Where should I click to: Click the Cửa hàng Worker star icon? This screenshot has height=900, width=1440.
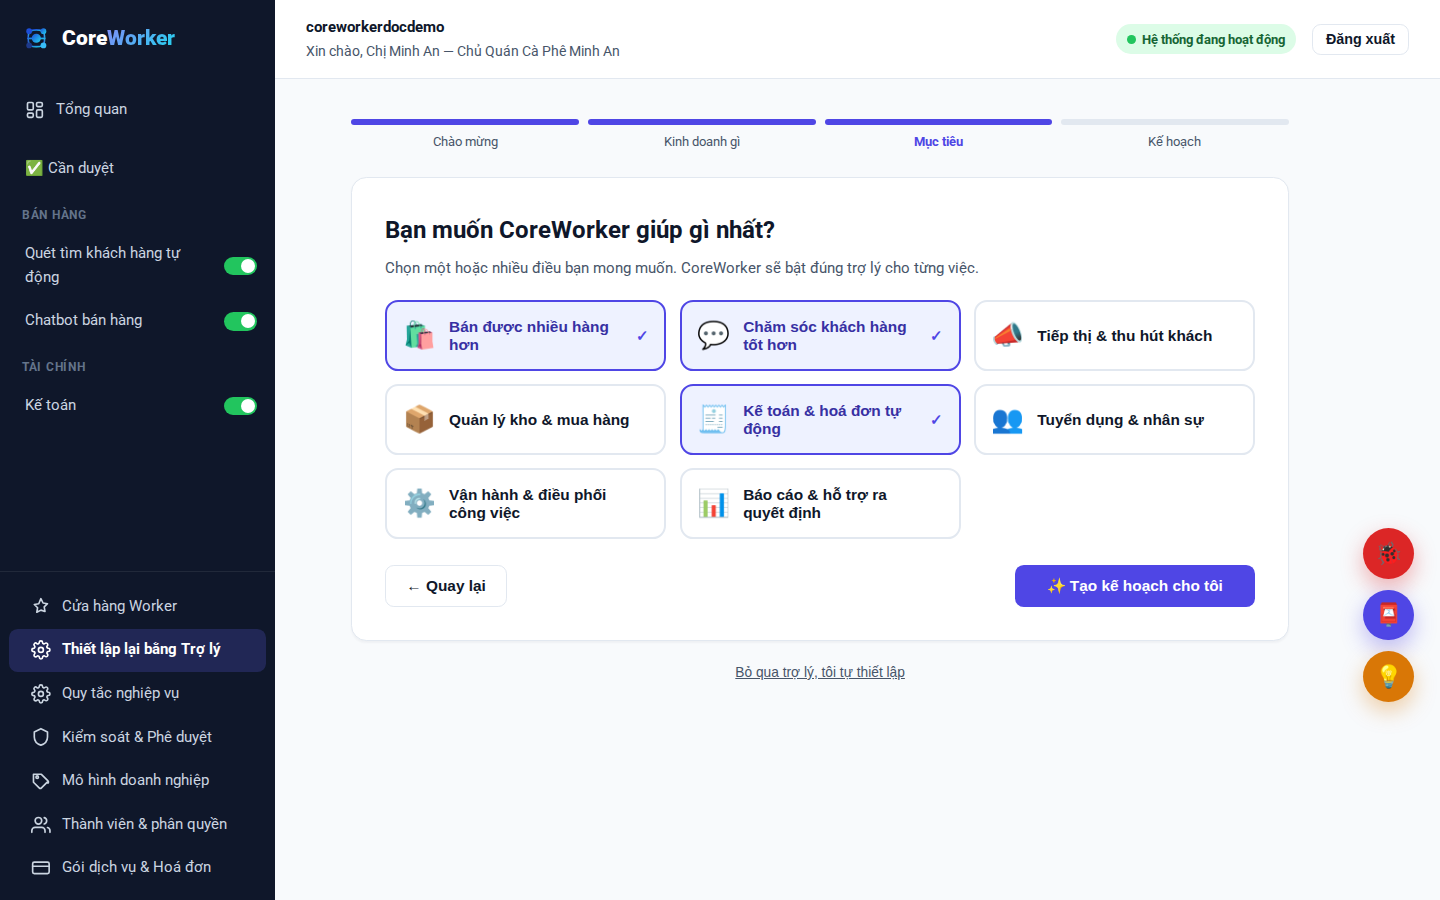41,606
